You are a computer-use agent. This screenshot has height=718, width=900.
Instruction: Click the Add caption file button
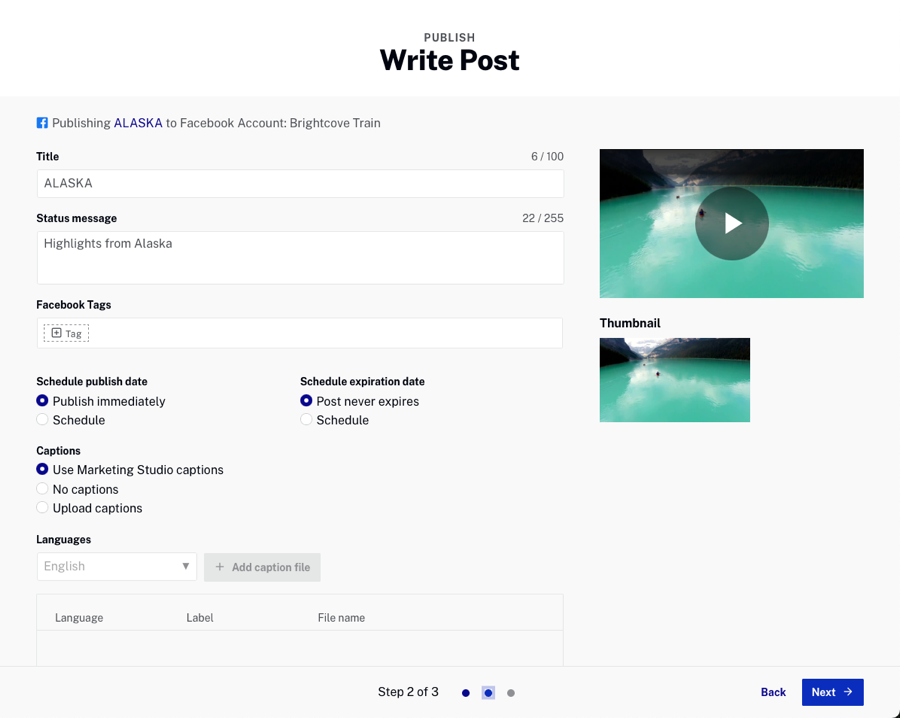point(262,567)
